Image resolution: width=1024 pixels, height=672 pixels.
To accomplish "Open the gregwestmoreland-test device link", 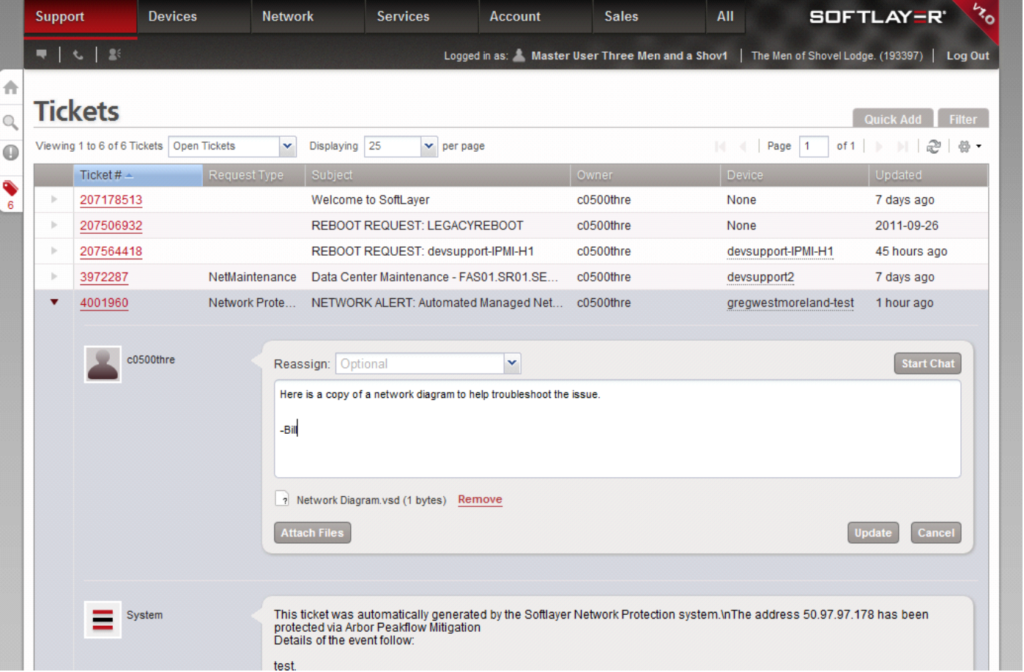I will 790,302.
